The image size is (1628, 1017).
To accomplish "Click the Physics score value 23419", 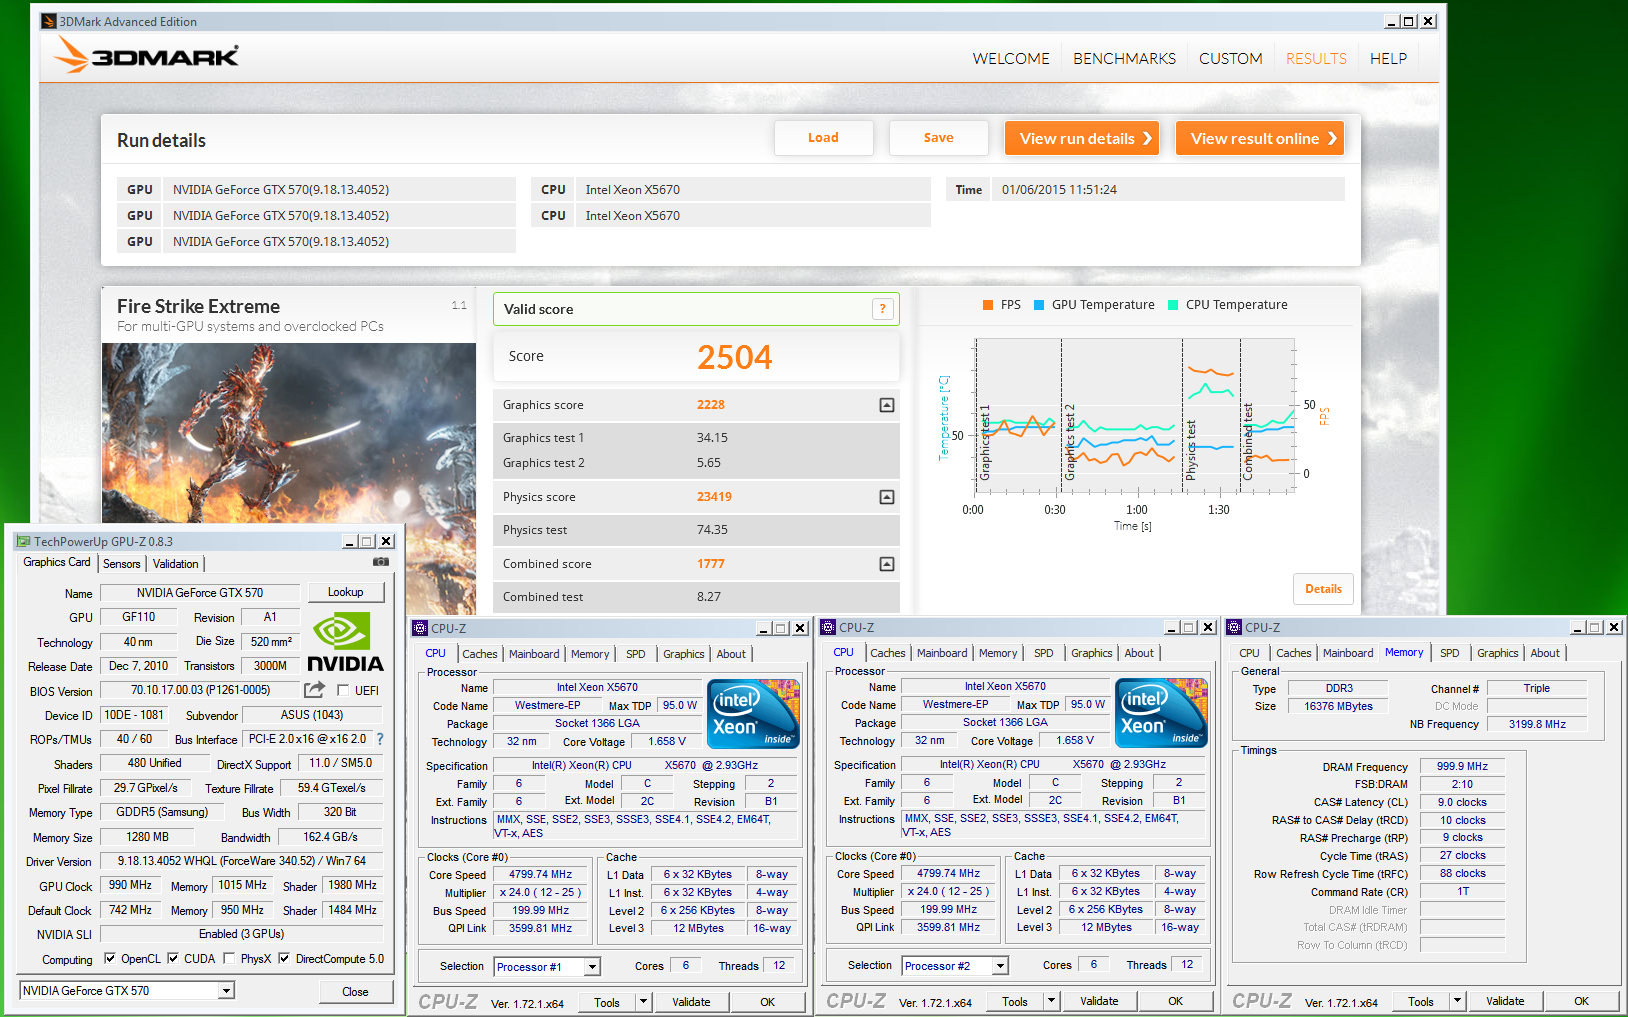I will click(714, 497).
